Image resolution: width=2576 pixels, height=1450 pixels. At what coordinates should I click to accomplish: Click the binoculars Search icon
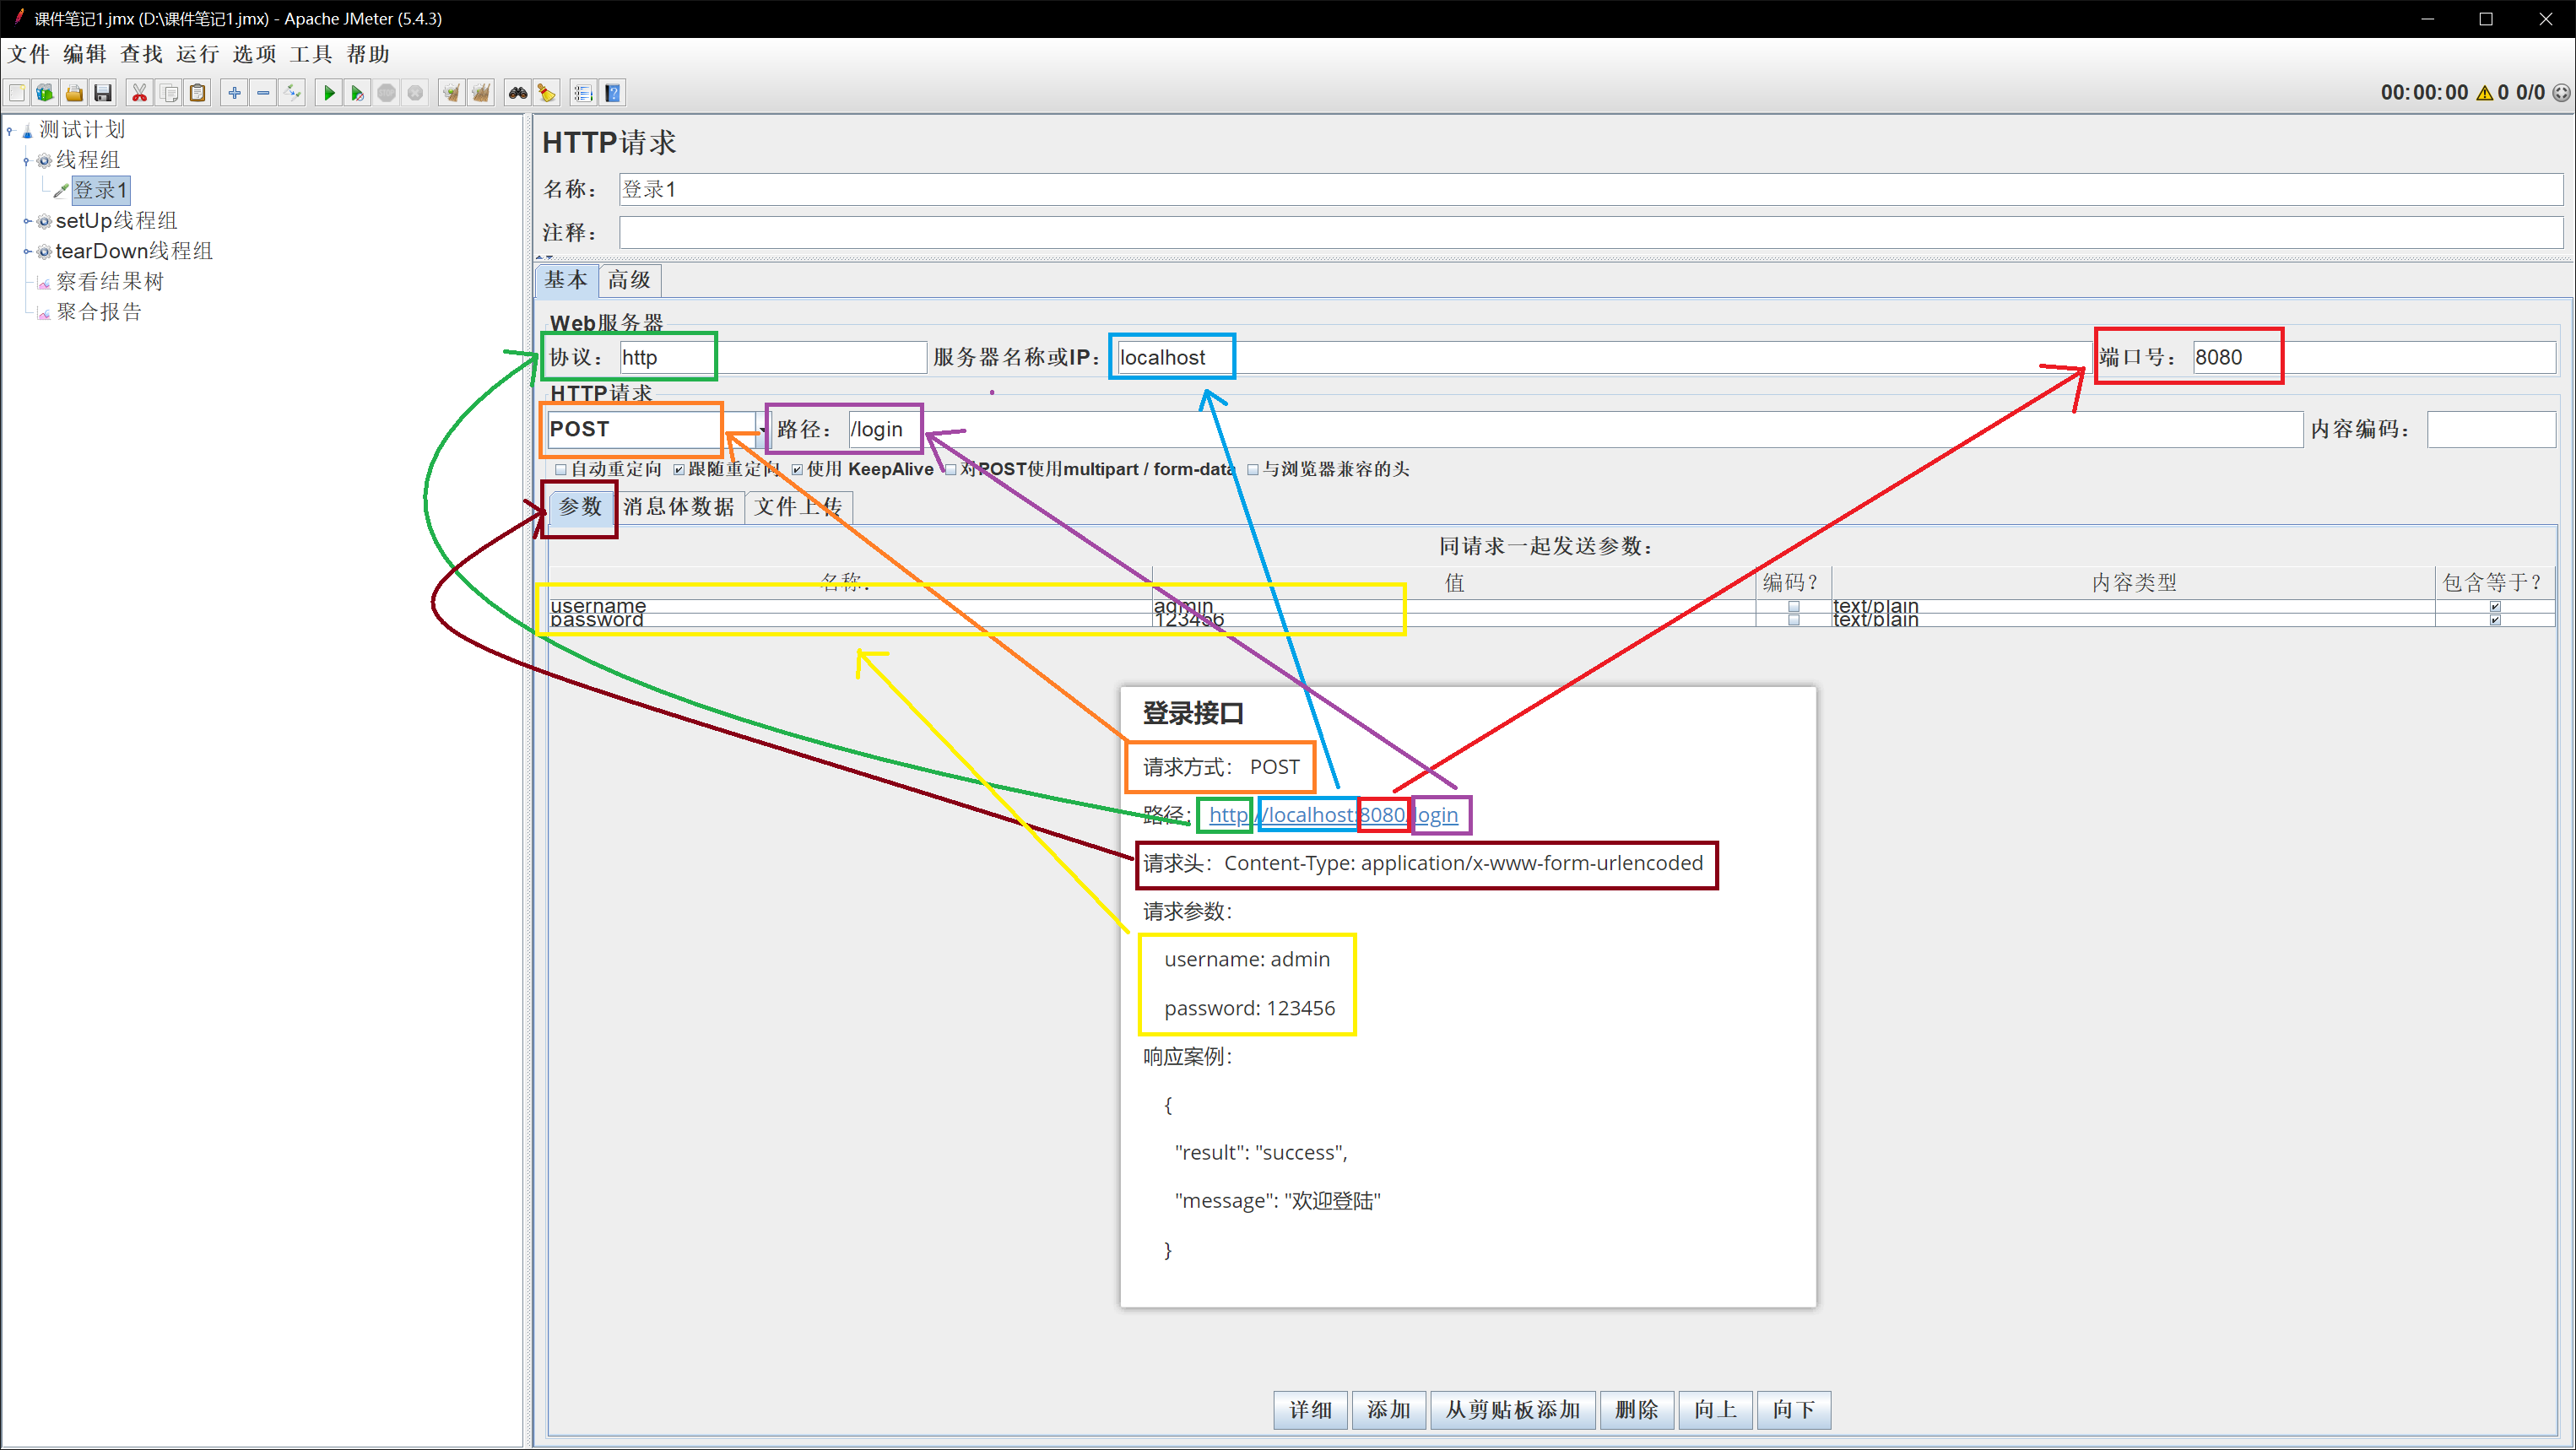click(517, 93)
